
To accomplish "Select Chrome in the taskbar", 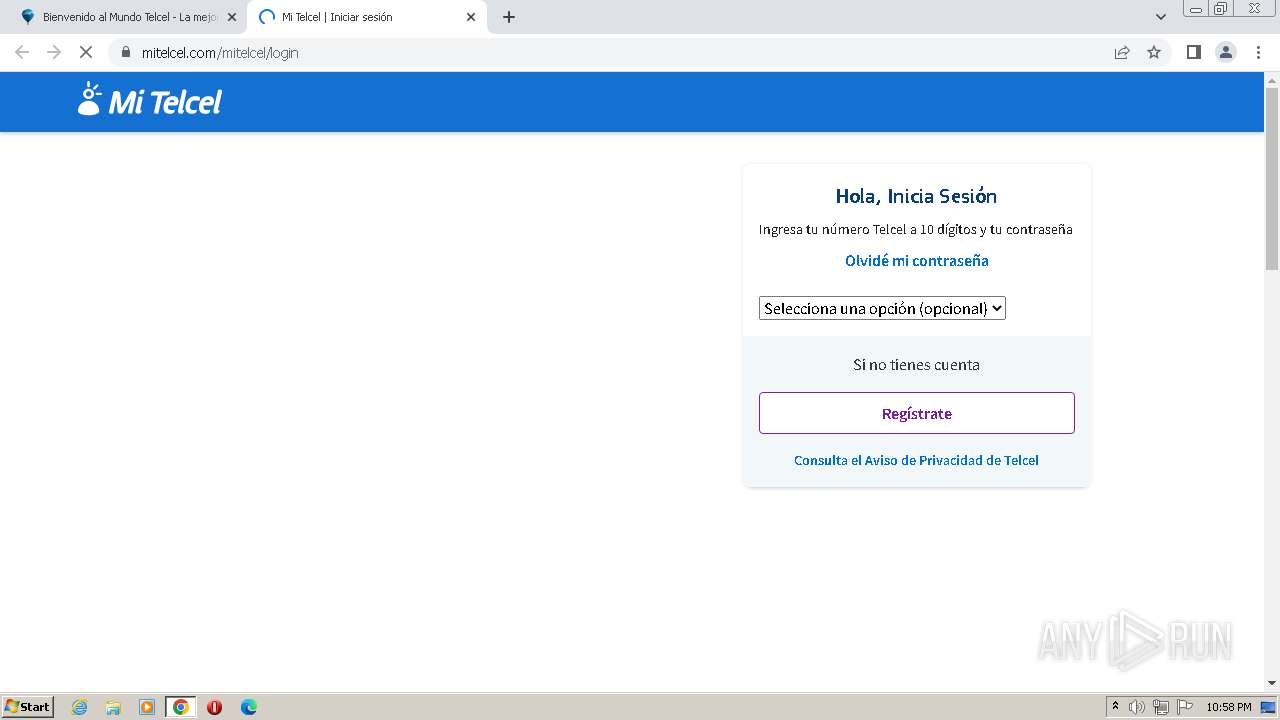I will coord(181,707).
